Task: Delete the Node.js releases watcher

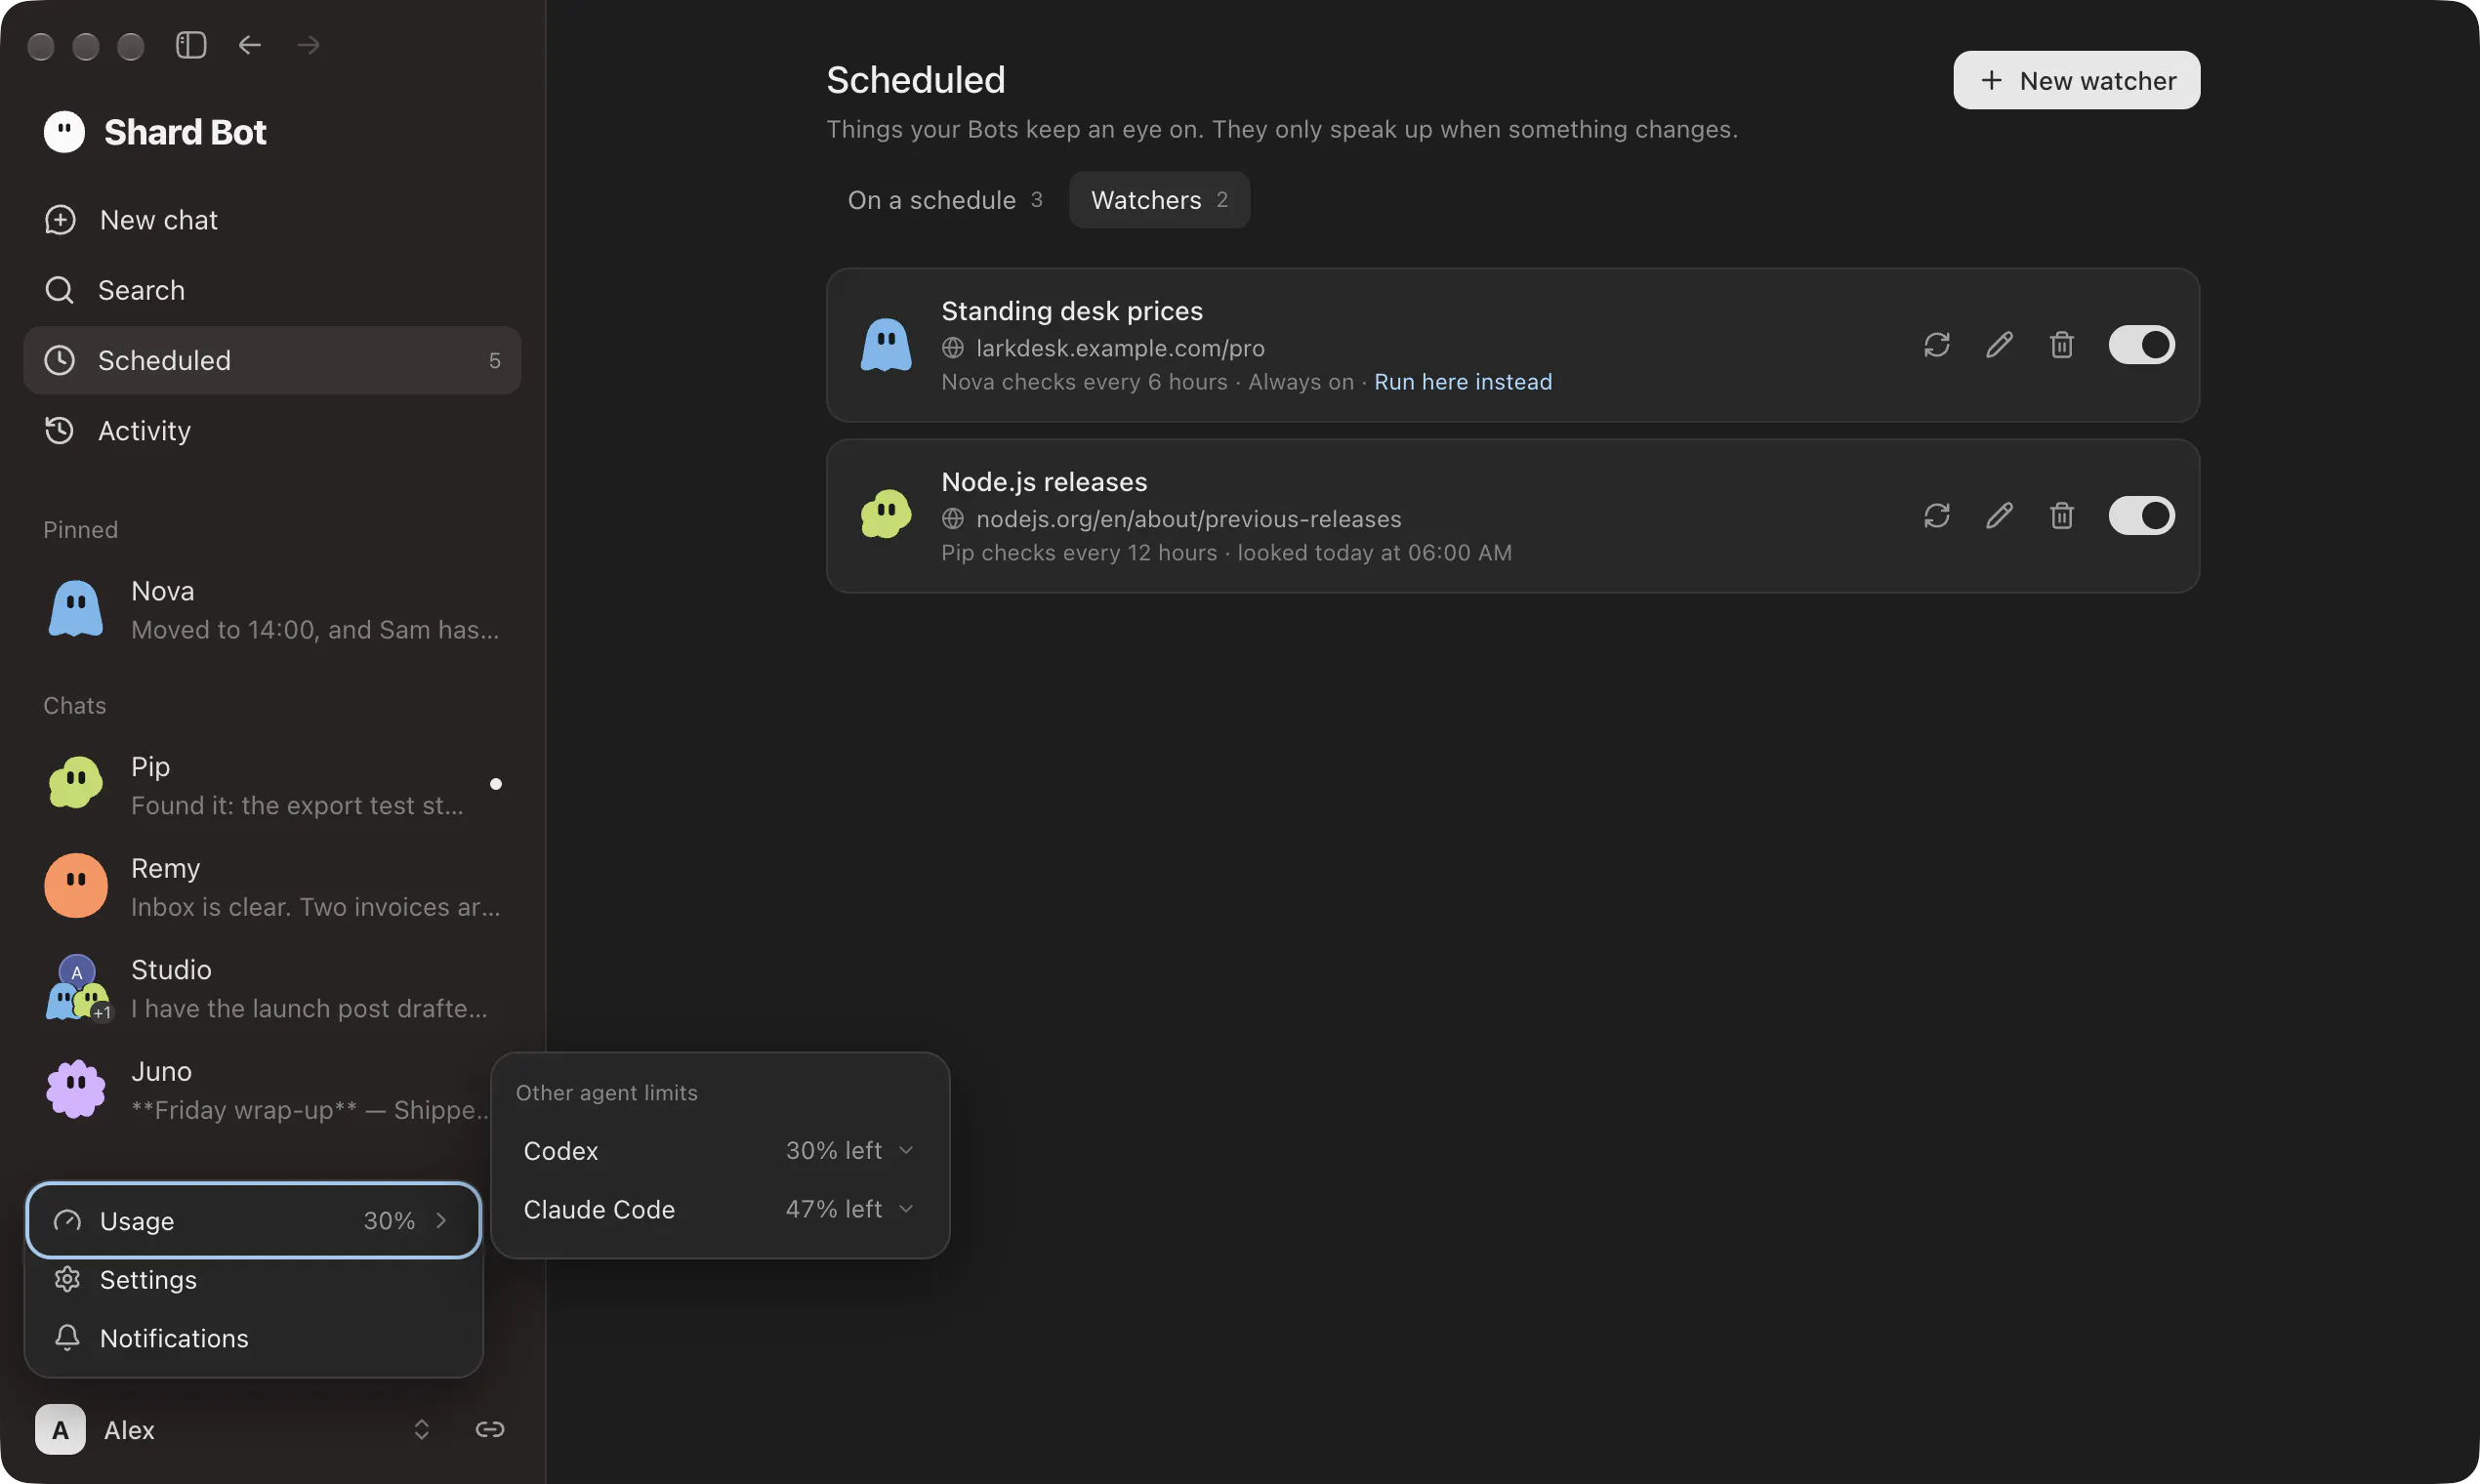Action: pos(2061,516)
